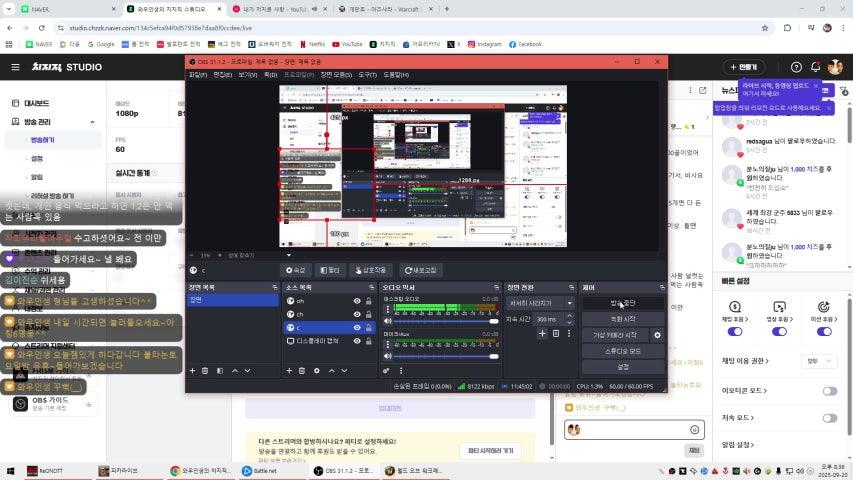
Task: Open audio mixer three-dot menu at bottom
Action: click(x=401, y=371)
